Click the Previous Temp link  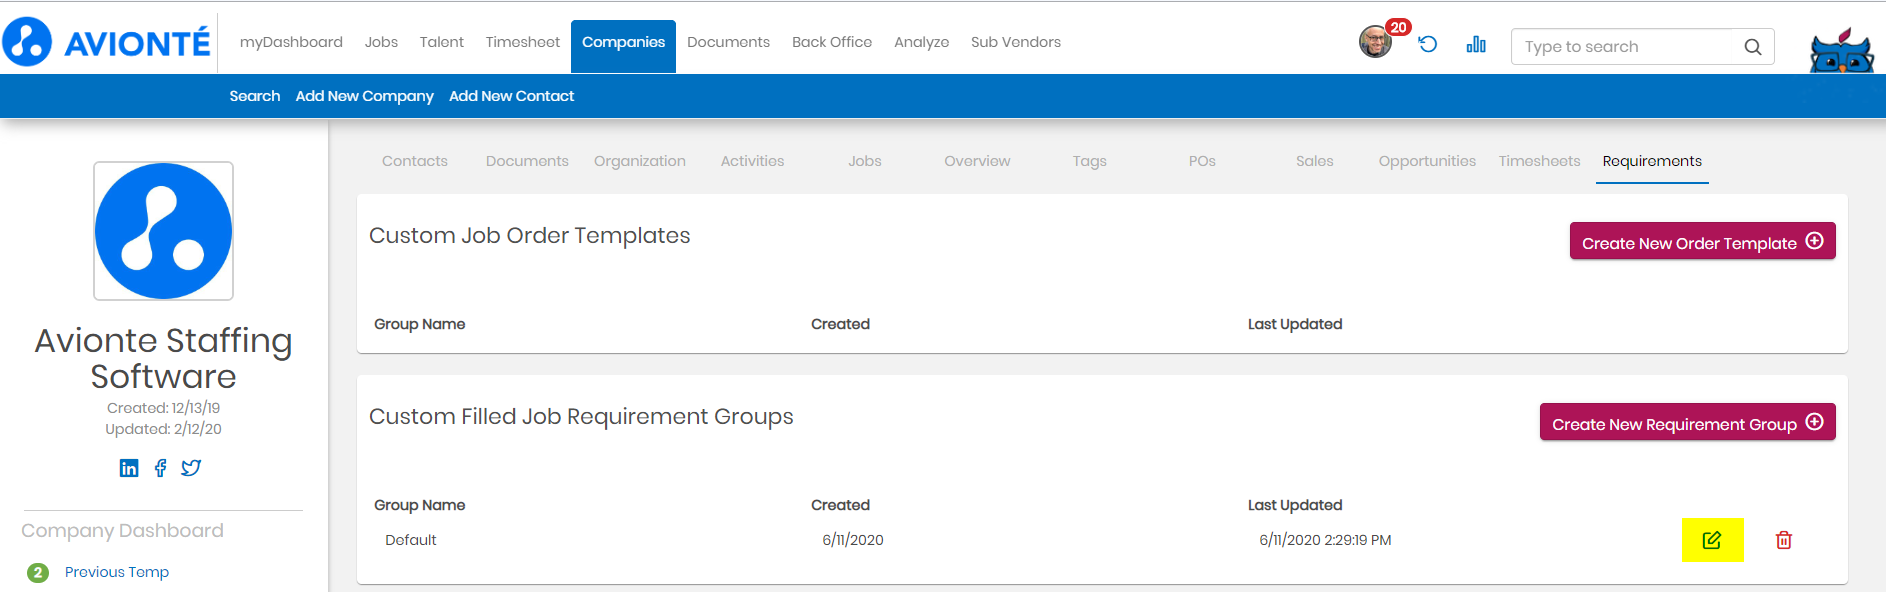click(117, 572)
